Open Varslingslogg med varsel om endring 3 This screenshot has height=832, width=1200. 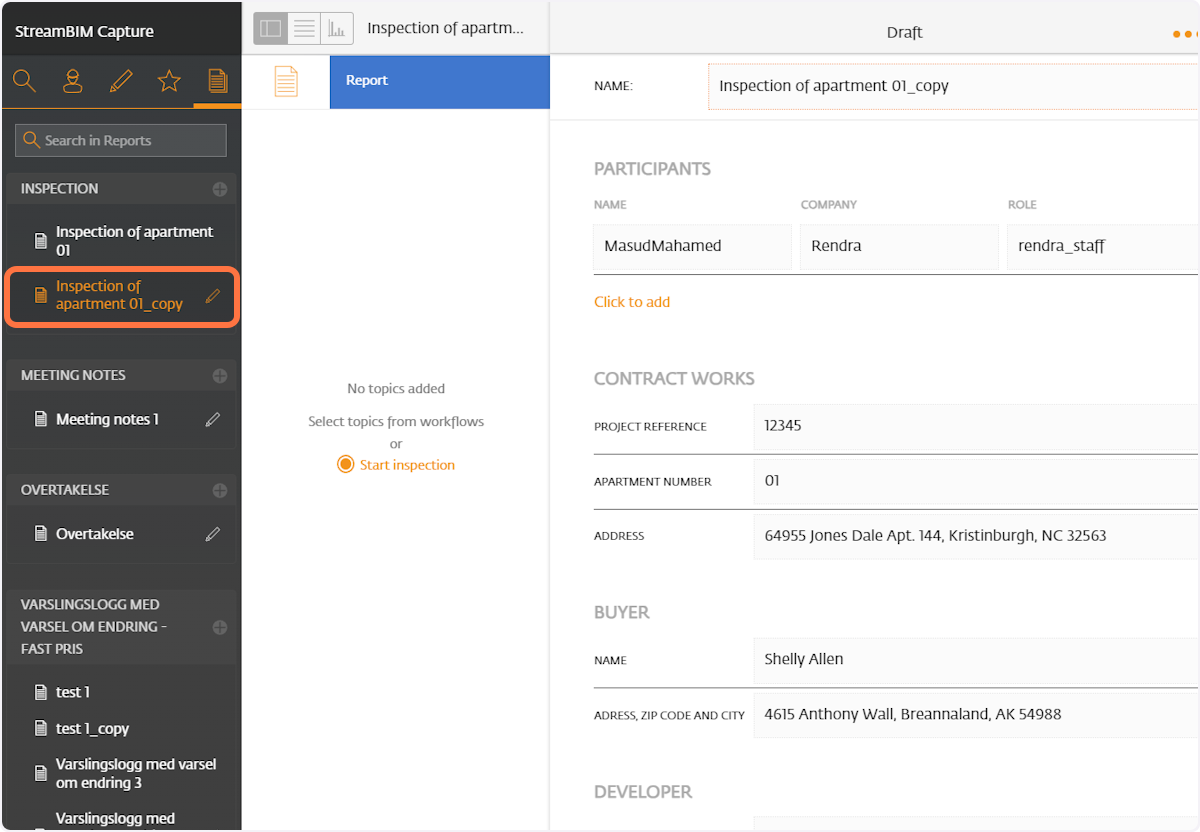click(x=136, y=773)
